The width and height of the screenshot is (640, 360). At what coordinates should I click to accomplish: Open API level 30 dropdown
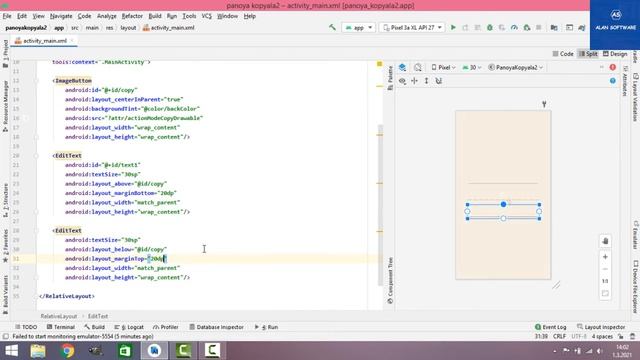pyautogui.click(x=472, y=67)
